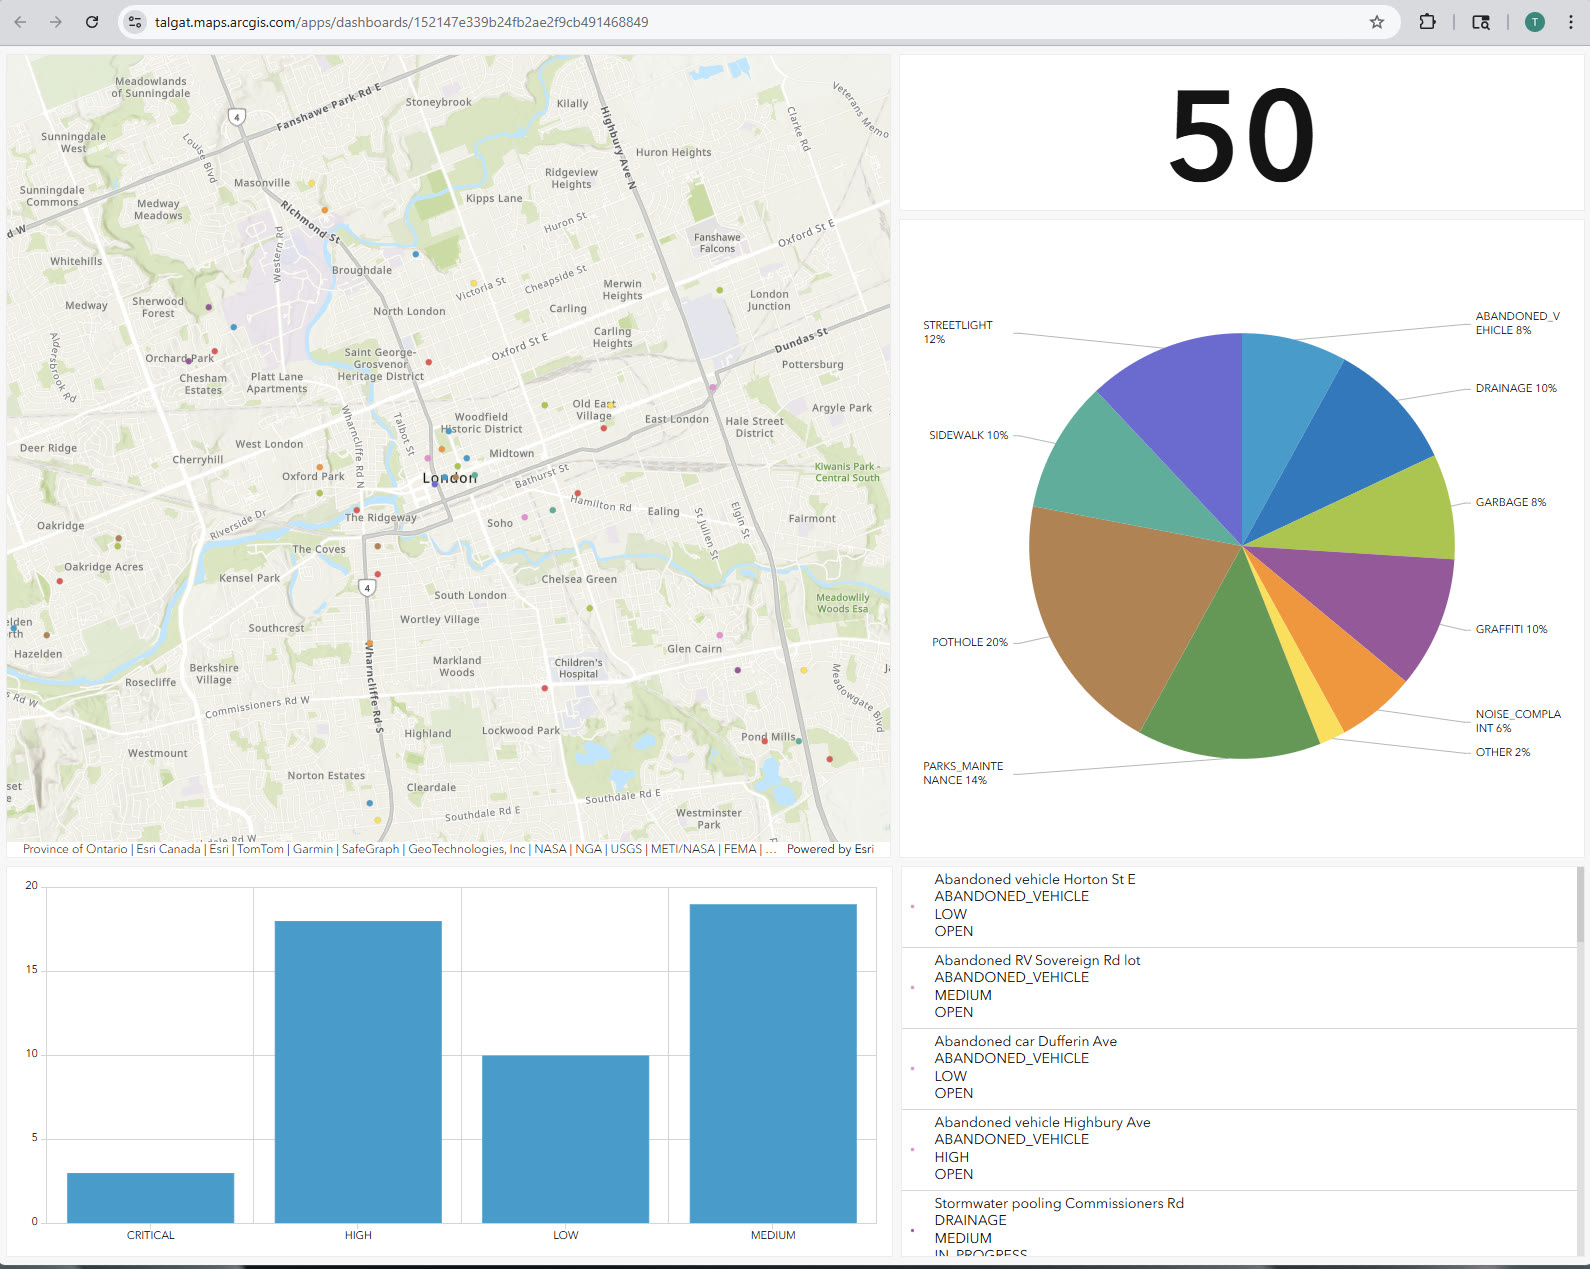This screenshot has width=1590, height=1269.
Task: Open site information icon in address bar
Action: click(x=135, y=22)
